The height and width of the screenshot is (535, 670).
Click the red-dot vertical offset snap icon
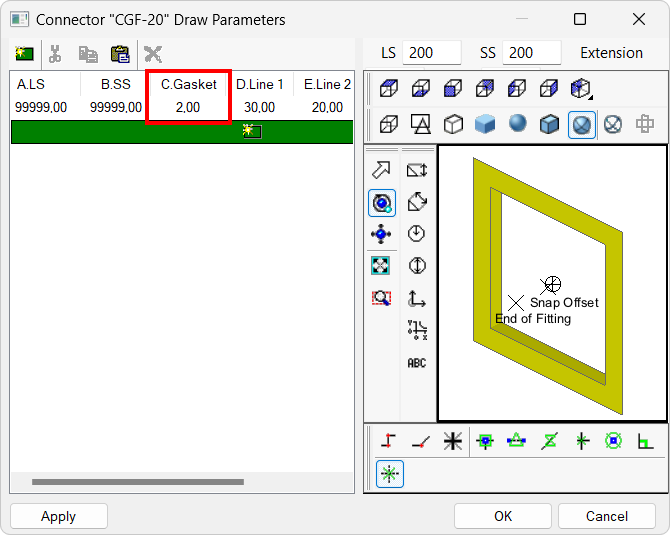coord(388,441)
